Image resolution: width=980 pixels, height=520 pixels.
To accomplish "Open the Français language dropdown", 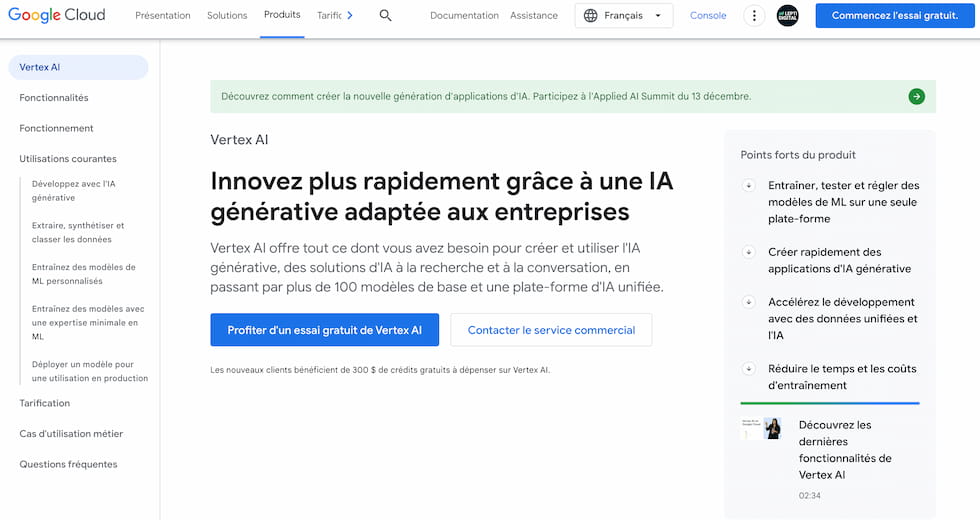I will pos(624,16).
